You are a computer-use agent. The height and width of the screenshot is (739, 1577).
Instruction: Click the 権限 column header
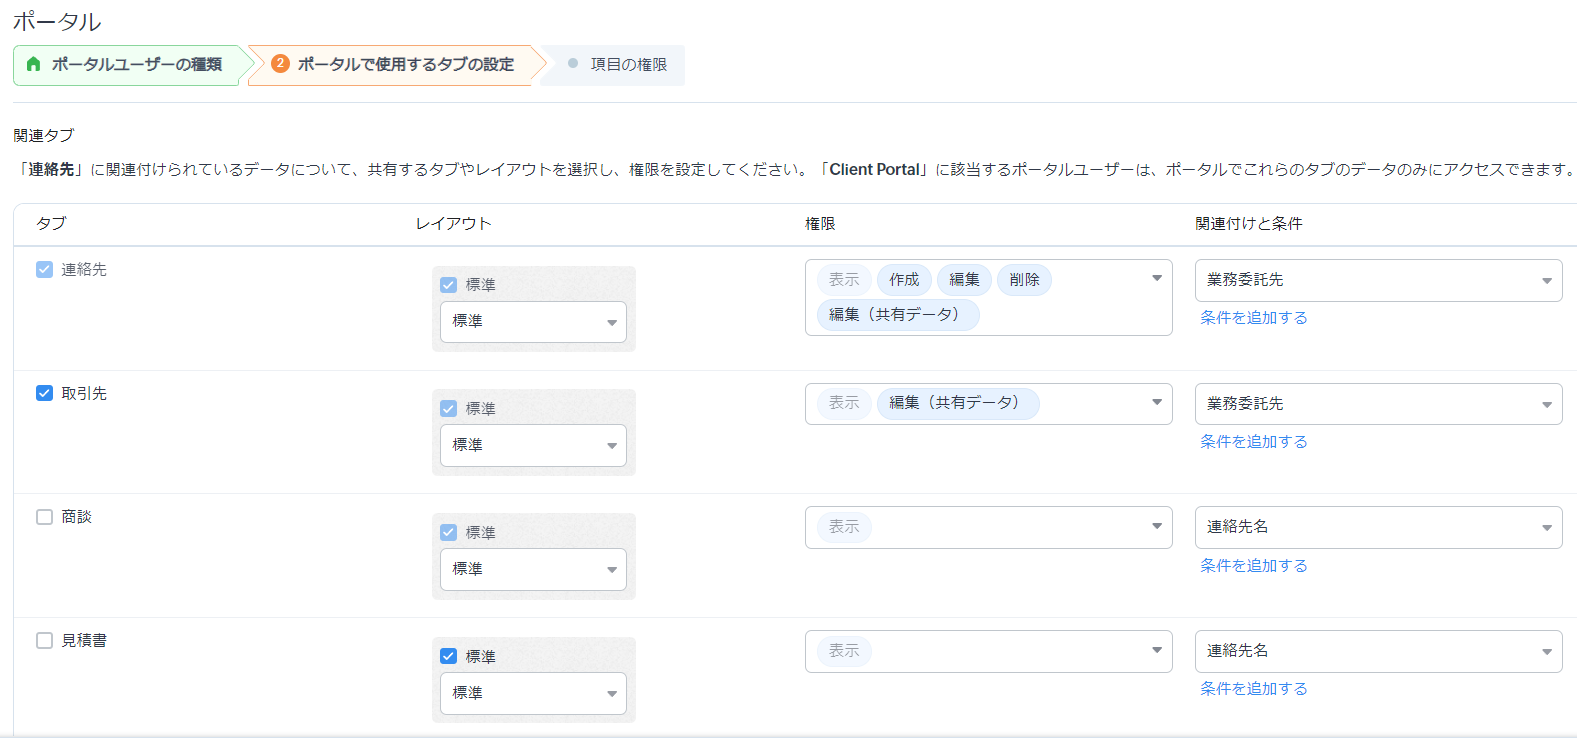click(820, 224)
